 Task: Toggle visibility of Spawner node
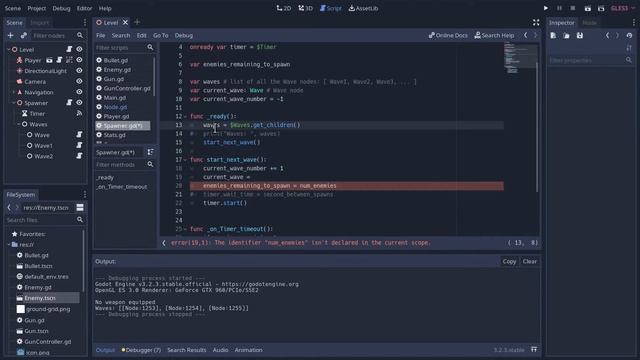(79, 102)
